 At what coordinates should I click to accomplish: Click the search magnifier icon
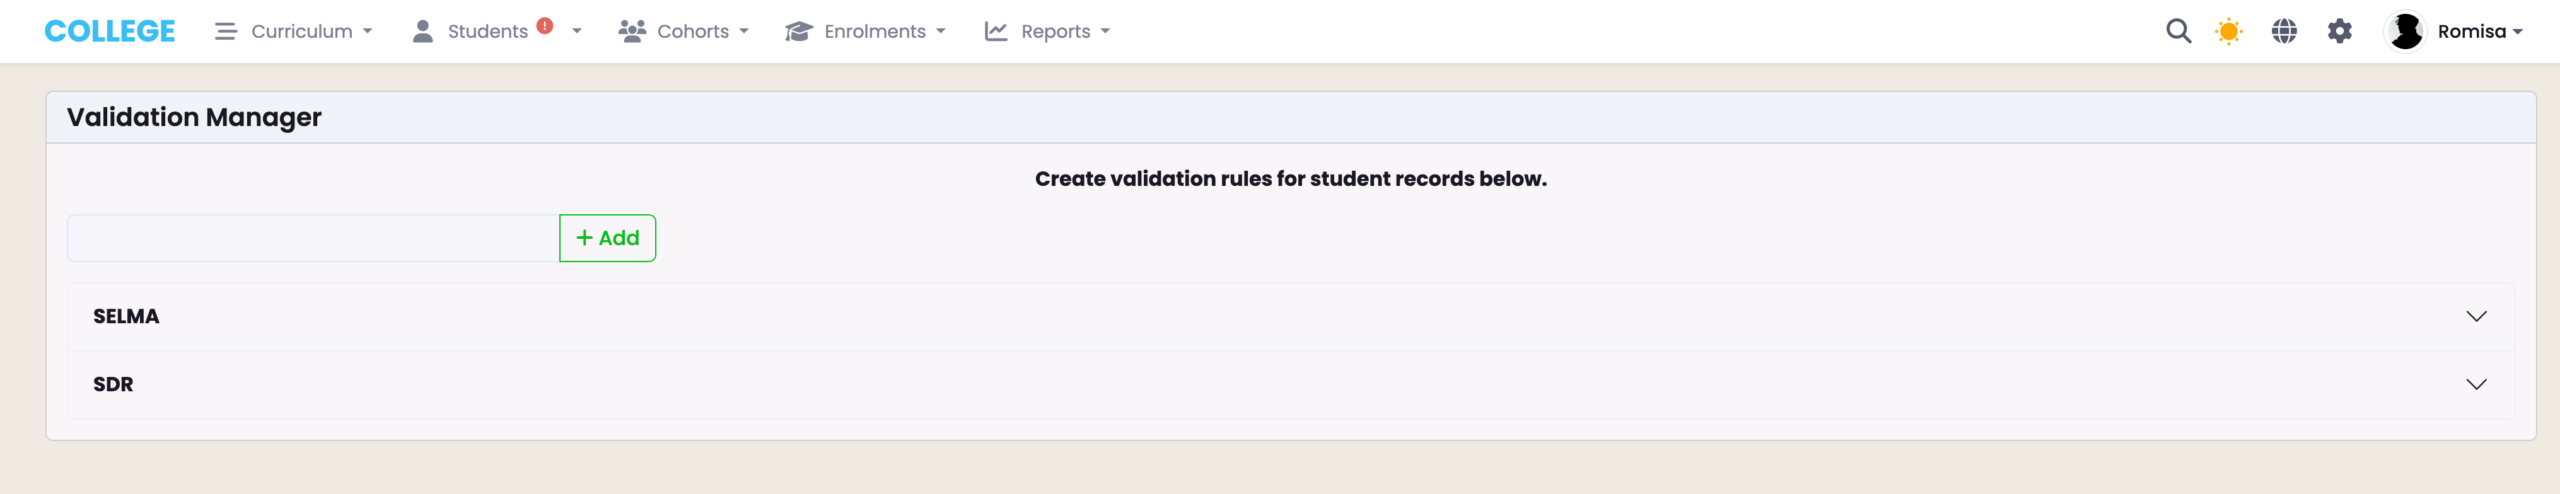(x=2178, y=31)
